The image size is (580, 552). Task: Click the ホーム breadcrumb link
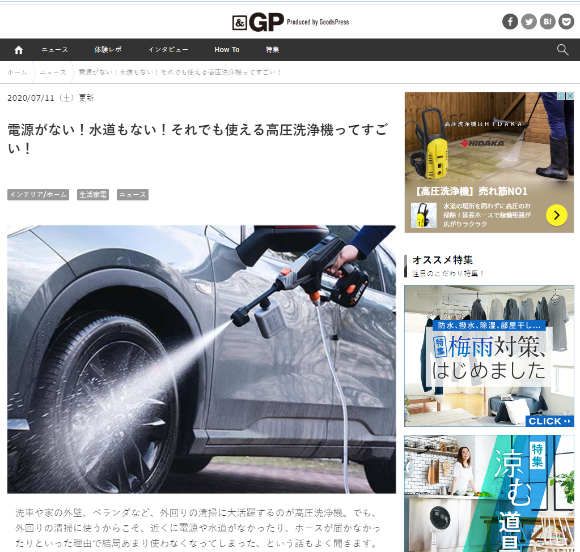[17, 73]
